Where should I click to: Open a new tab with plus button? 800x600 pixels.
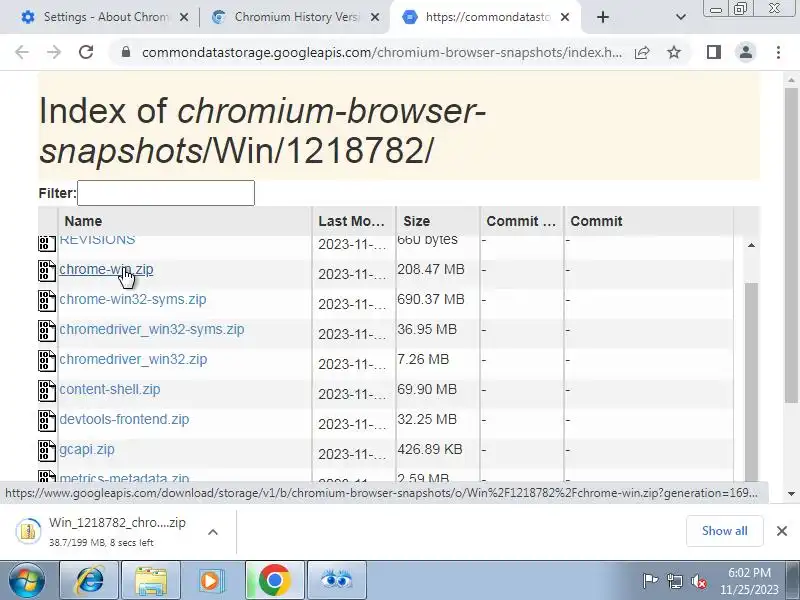point(603,17)
